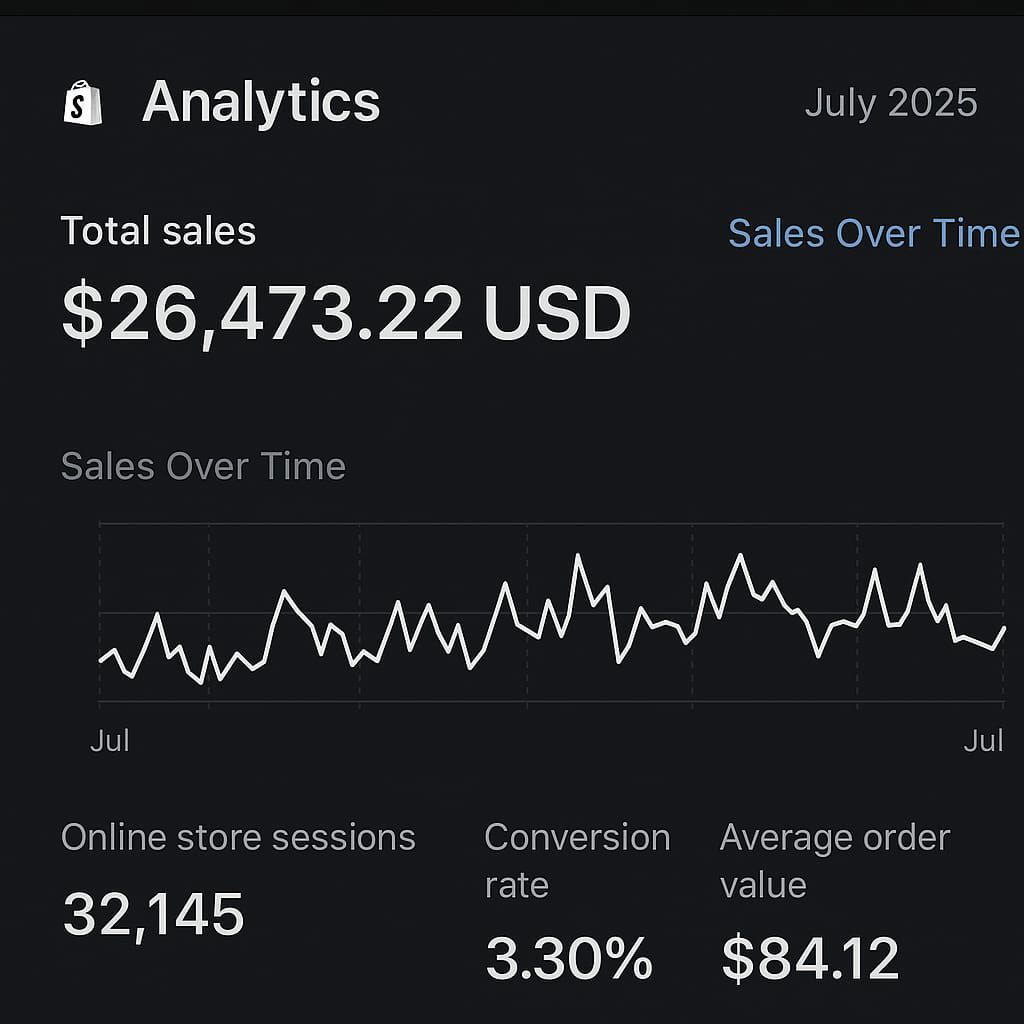Open the Online store sessions metric label
The height and width of the screenshot is (1024, 1024).
pos(238,837)
